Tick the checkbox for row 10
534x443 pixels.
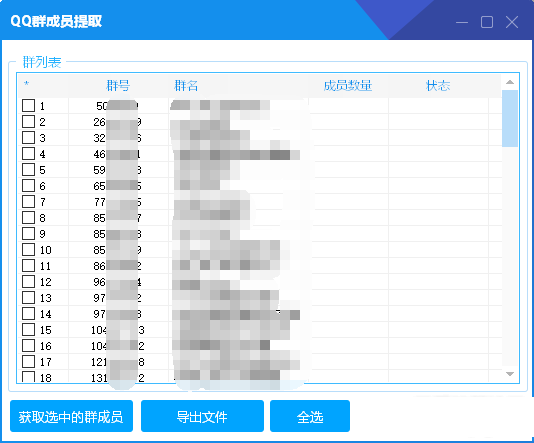click(x=28, y=250)
